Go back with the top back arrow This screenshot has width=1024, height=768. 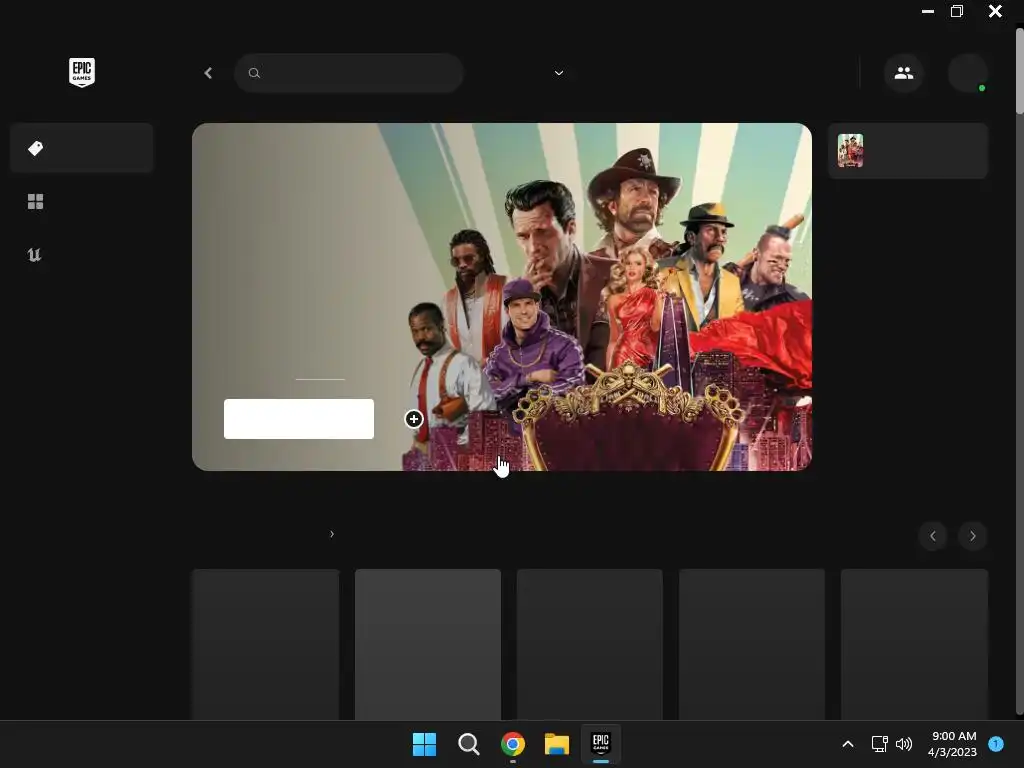(208, 73)
